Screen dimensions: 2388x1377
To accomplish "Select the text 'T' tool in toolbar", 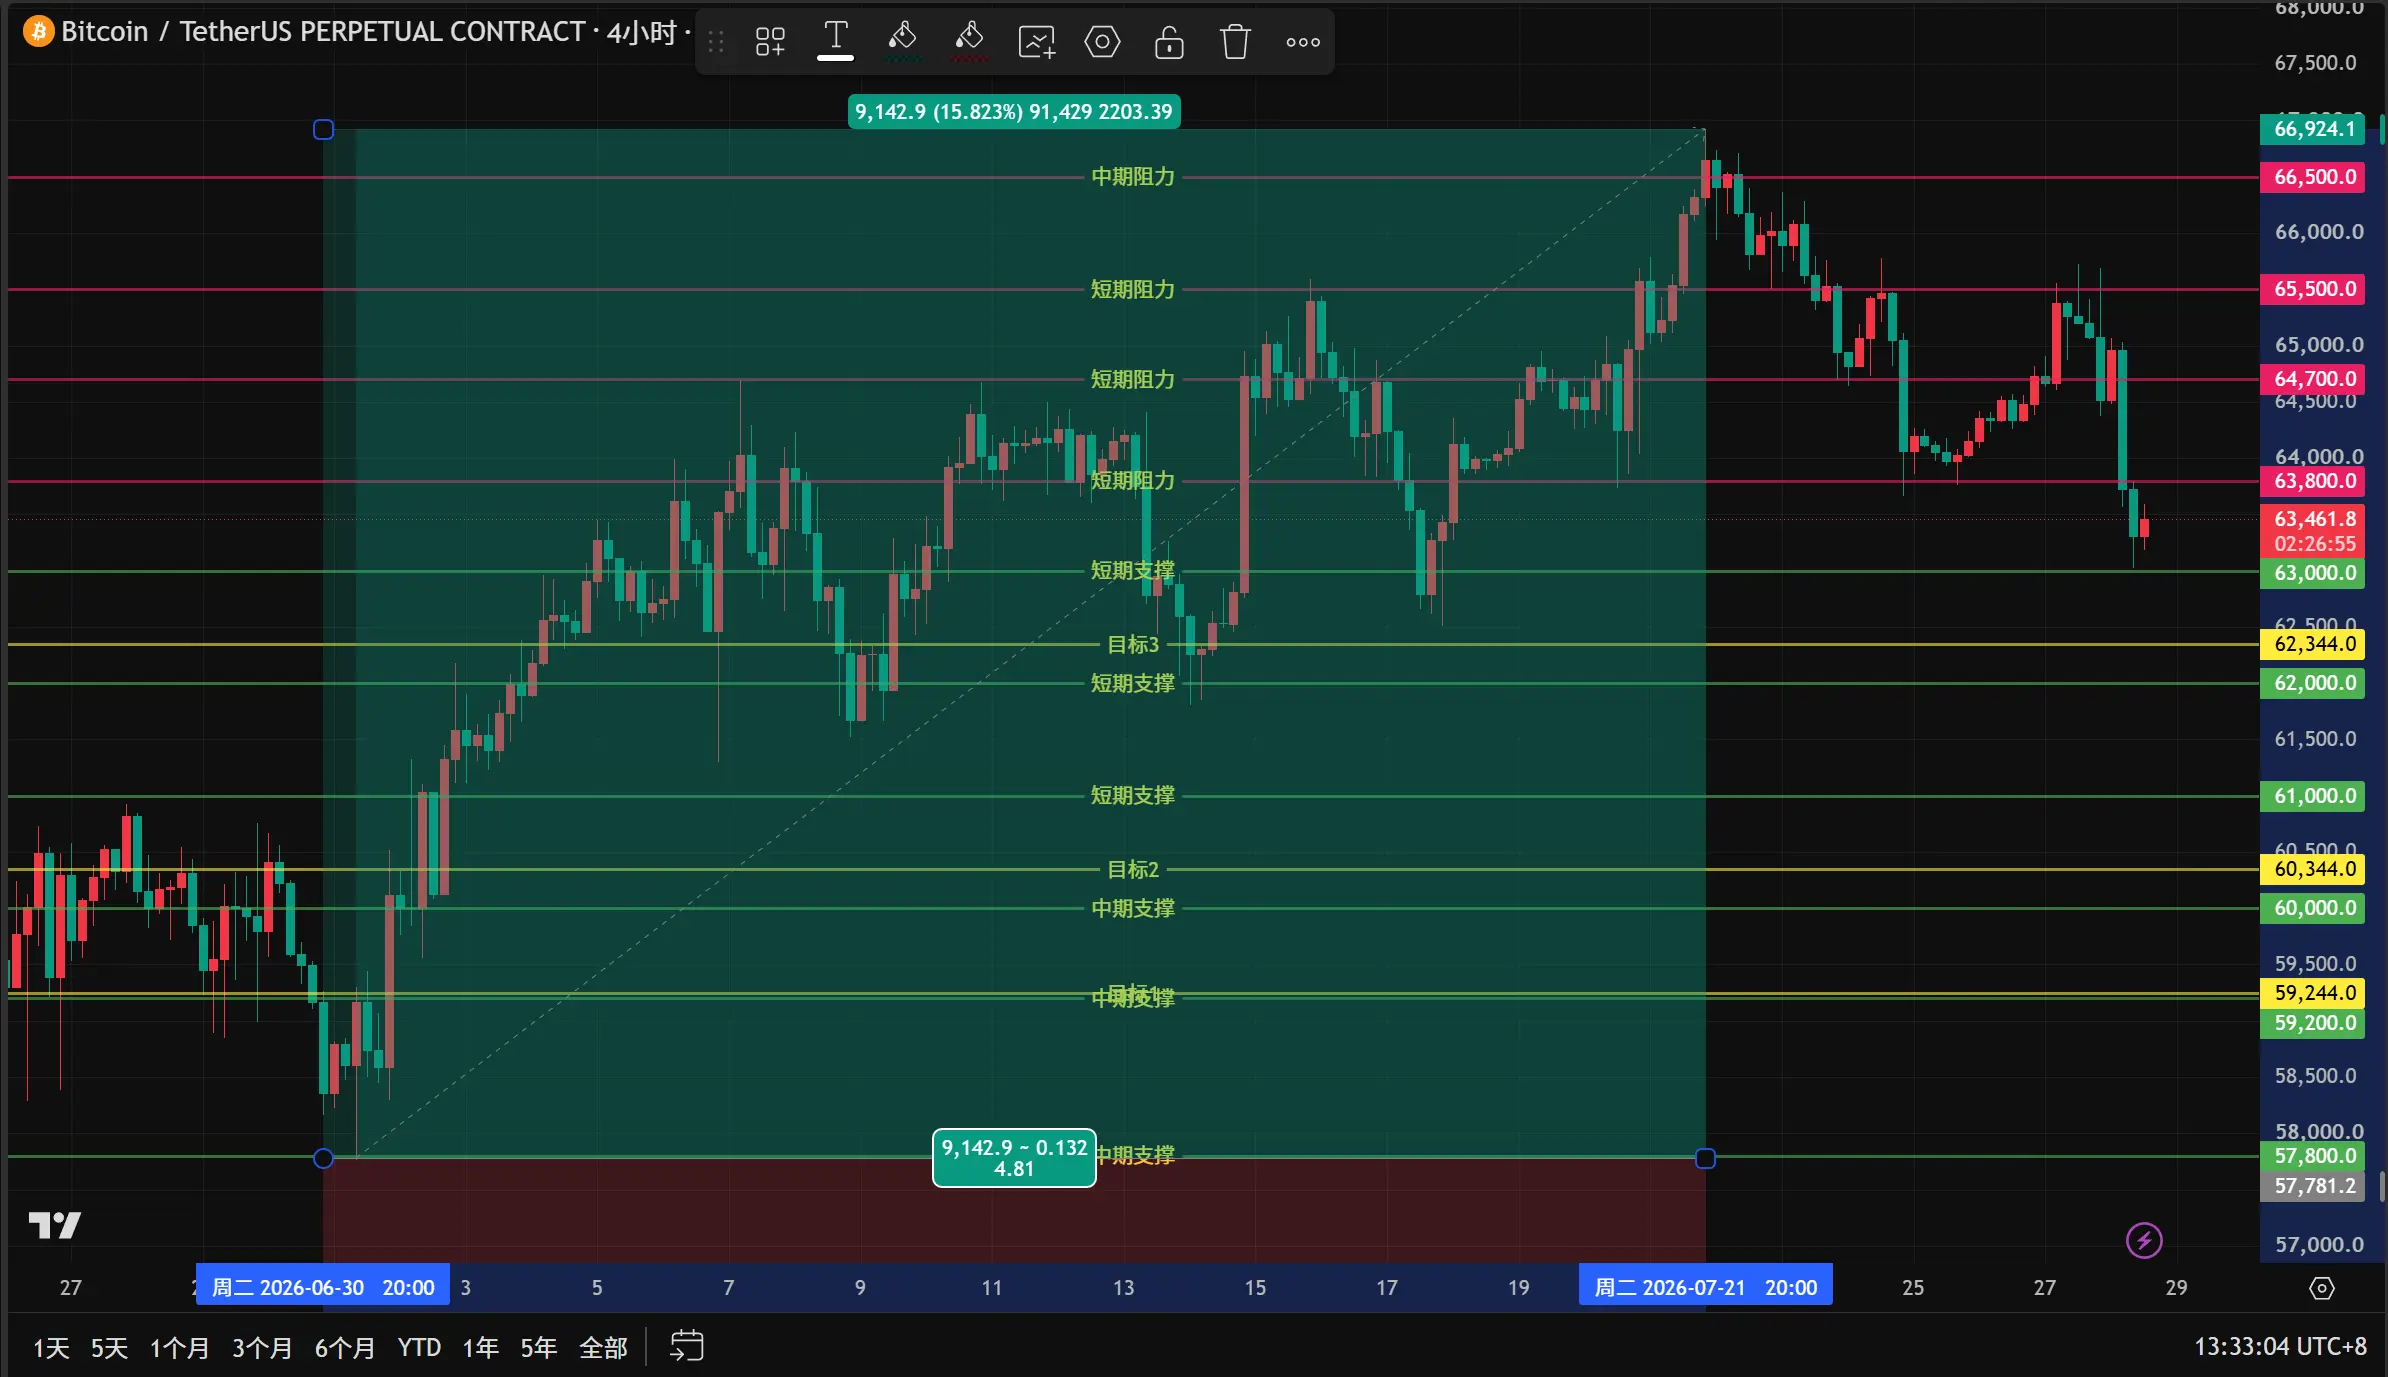I will (x=835, y=41).
